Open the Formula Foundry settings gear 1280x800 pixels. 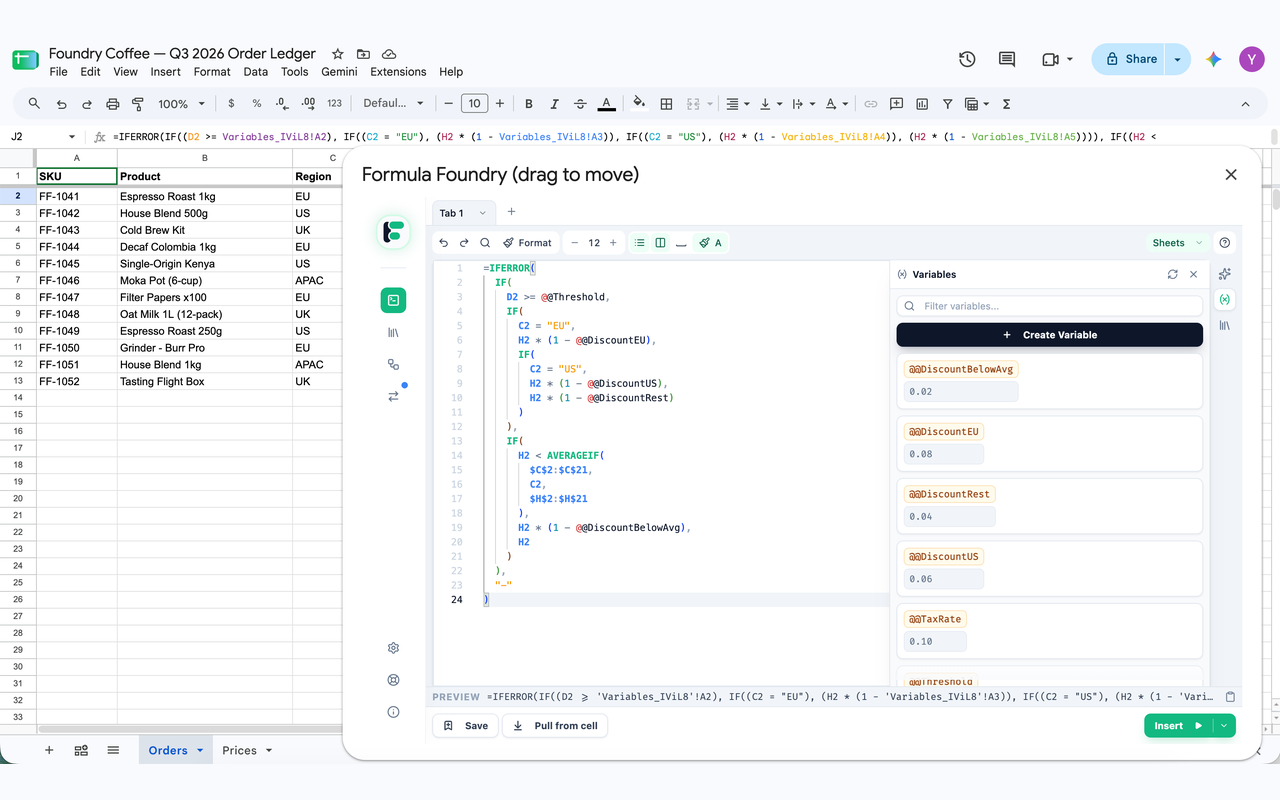coord(393,648)
